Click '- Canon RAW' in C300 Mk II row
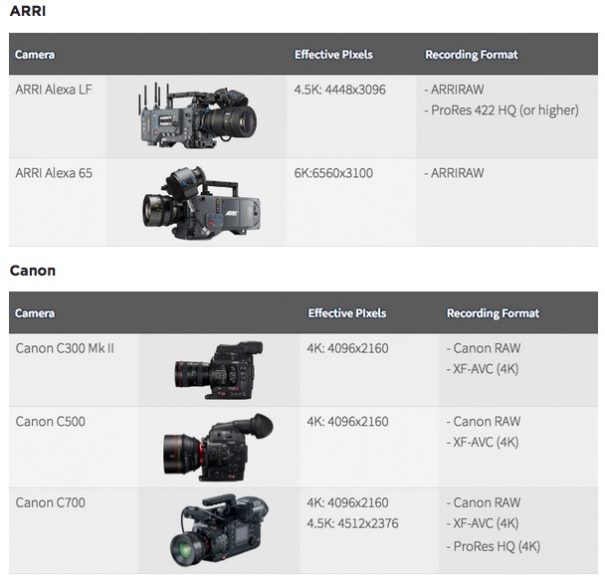The height and width of the screenshot is (584, 605). 483,348
